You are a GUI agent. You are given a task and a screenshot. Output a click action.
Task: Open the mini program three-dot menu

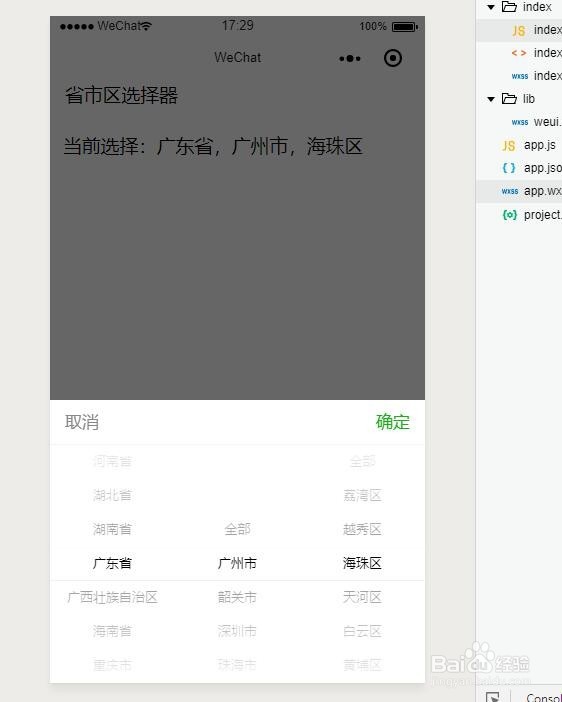coord(350,58)
